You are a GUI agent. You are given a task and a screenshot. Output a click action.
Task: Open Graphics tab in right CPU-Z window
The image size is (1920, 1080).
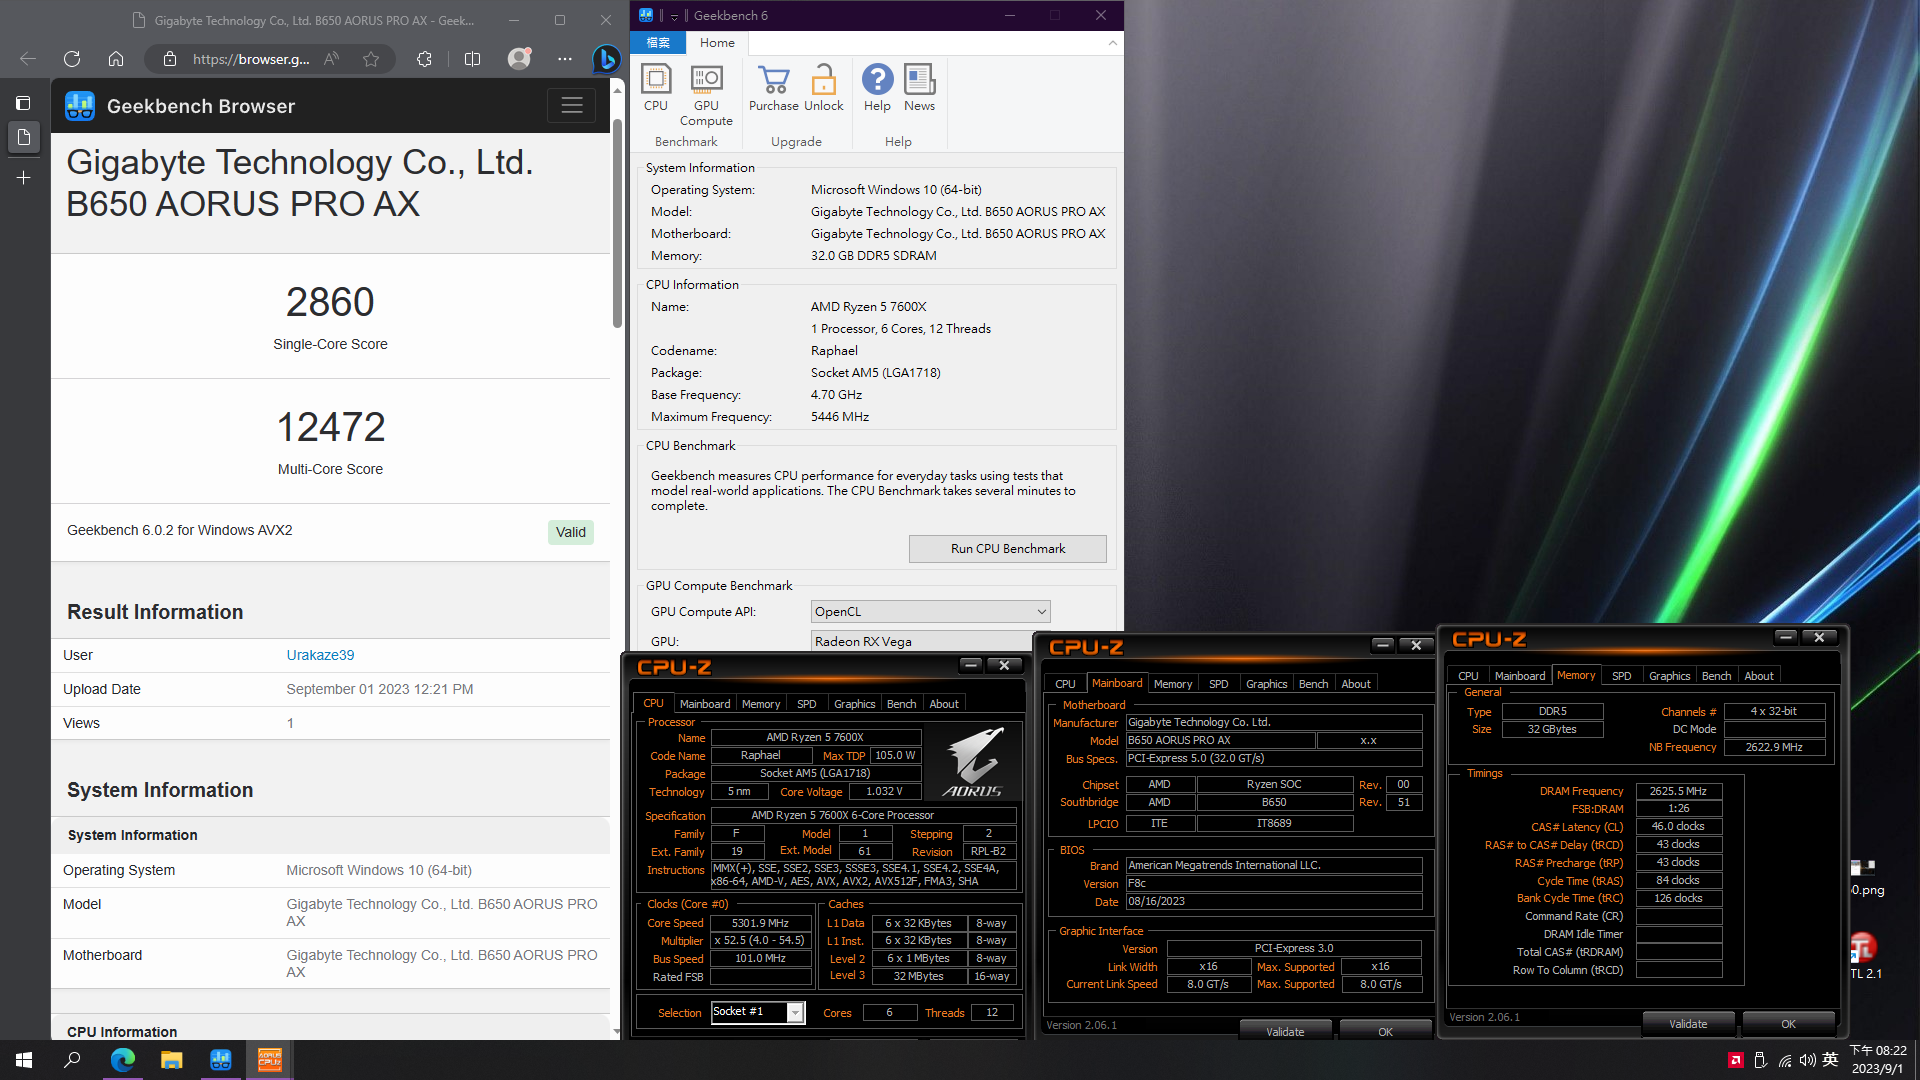tap(1669, 676)
